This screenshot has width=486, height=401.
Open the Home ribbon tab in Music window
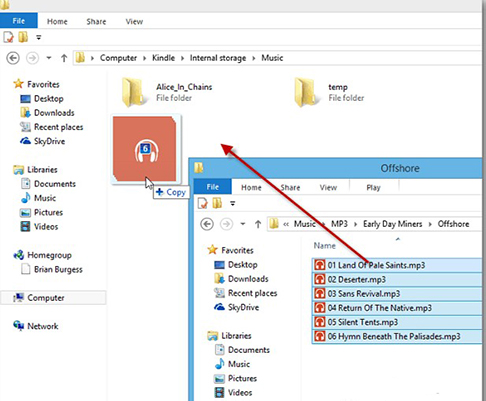tap(57, 22)
